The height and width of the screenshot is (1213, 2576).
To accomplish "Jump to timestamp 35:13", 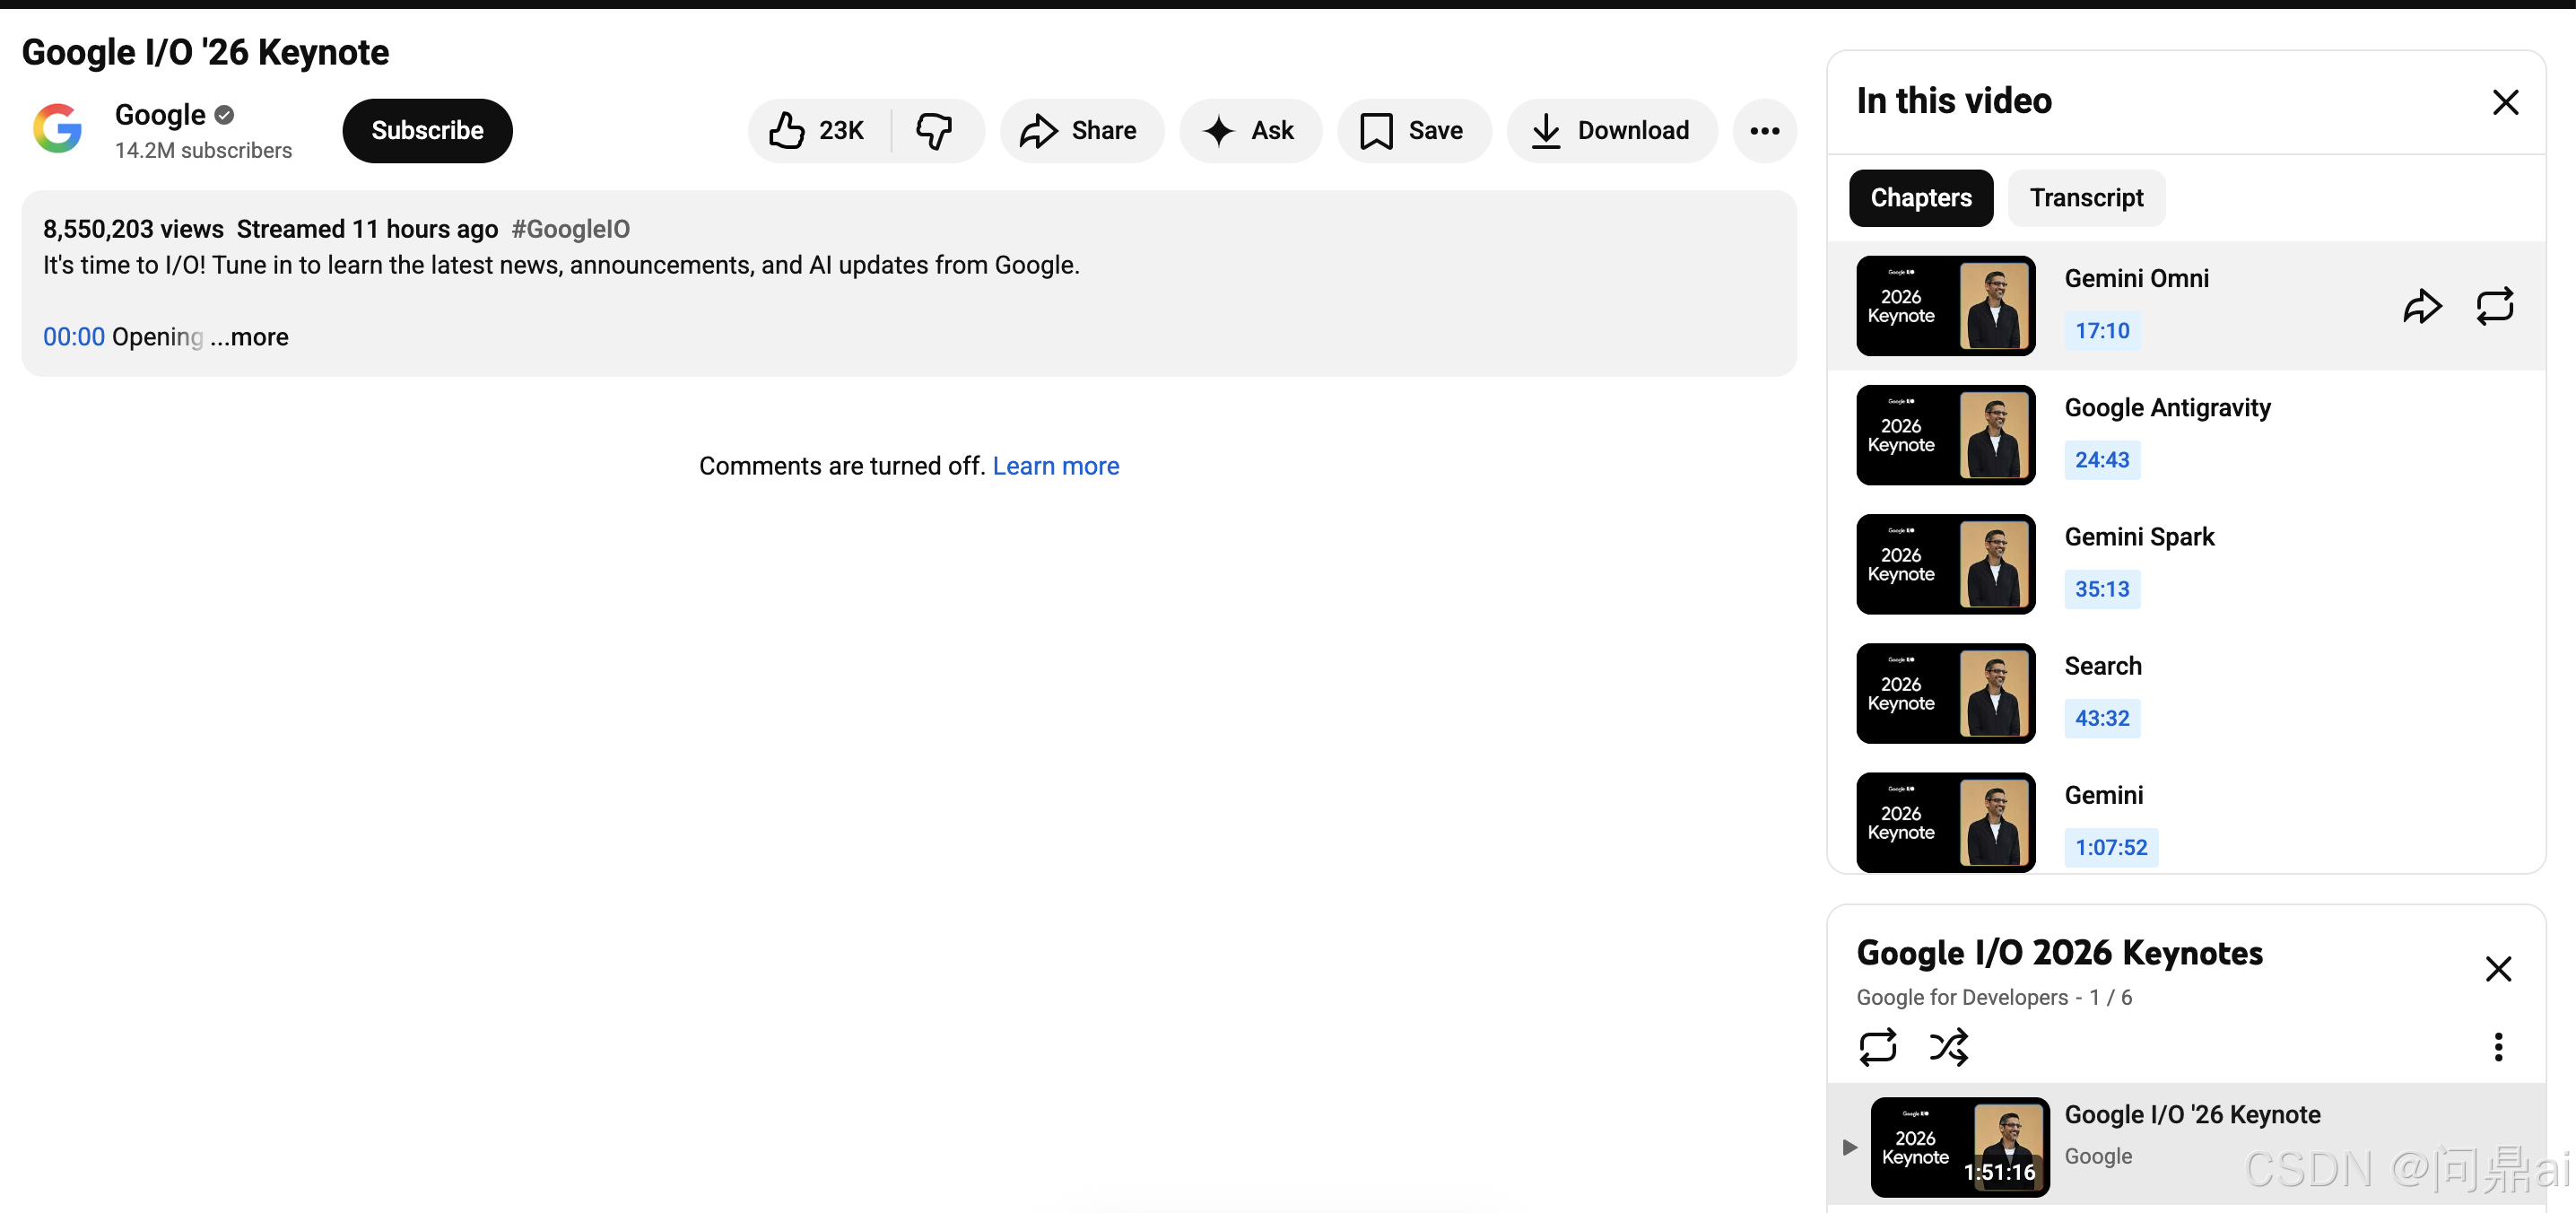I will [2102, 589].
